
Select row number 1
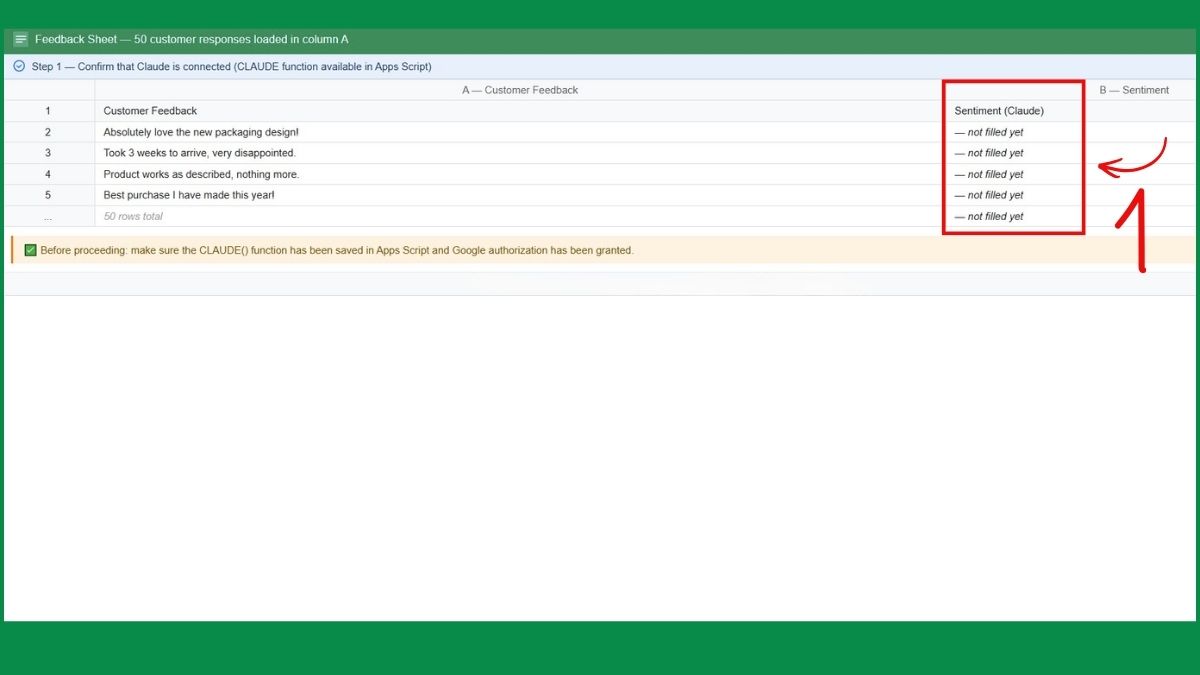click(x=48, y=111)
